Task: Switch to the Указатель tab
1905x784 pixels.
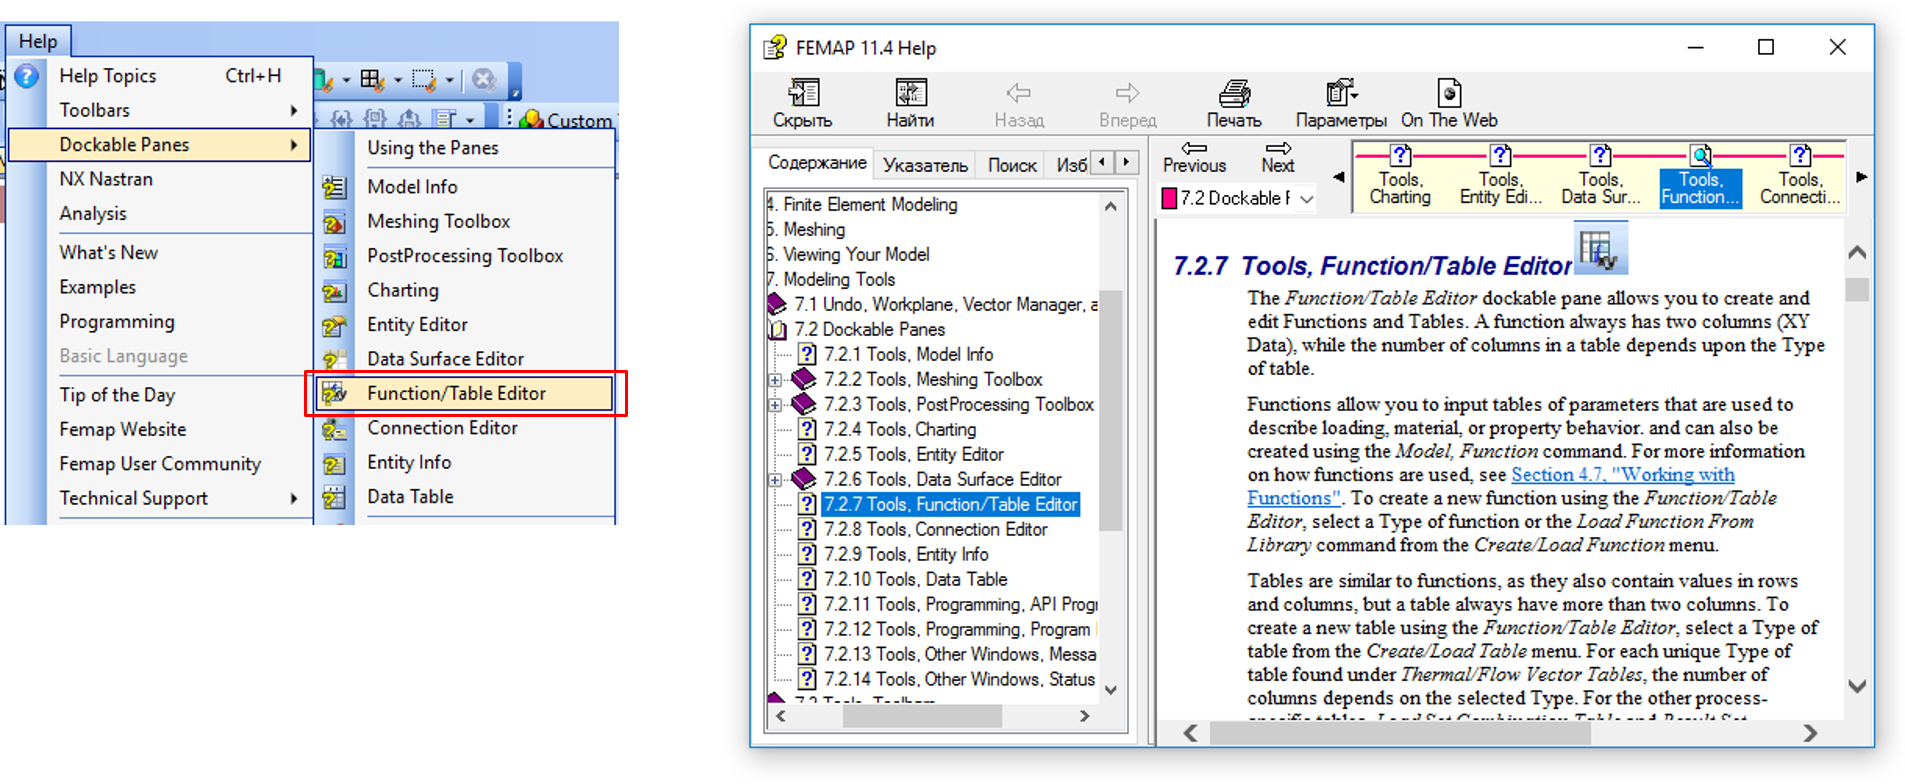Action: click(x=925, y=165)
